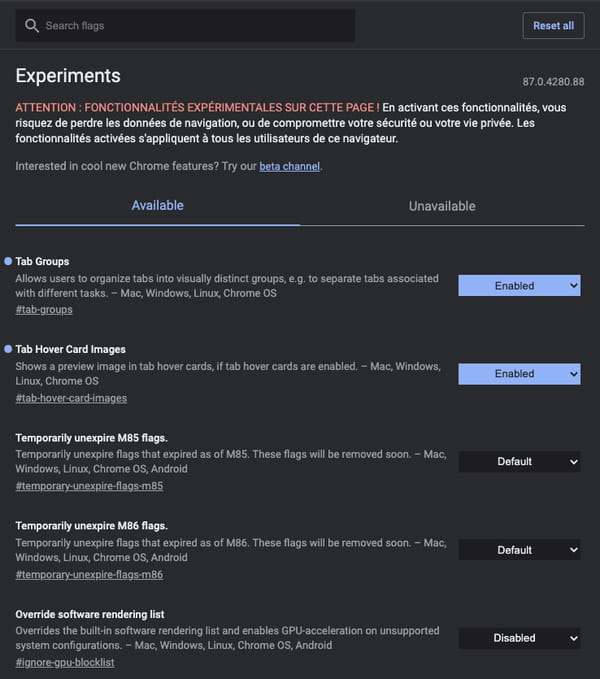Click the Experiments page heading

pyautogui.click(x=68, y=76)
